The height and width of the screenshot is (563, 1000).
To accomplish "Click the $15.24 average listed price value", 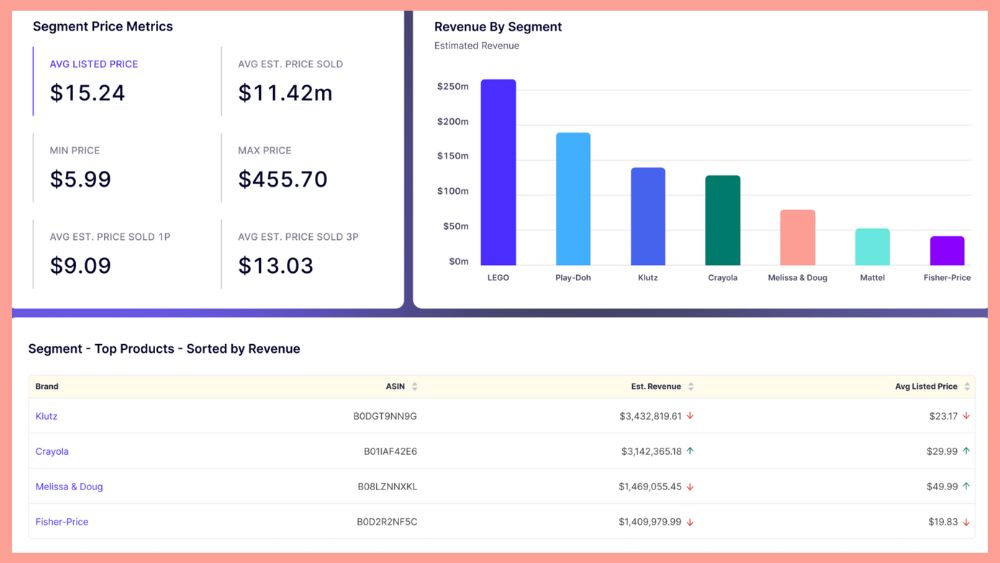I will 87,93.
